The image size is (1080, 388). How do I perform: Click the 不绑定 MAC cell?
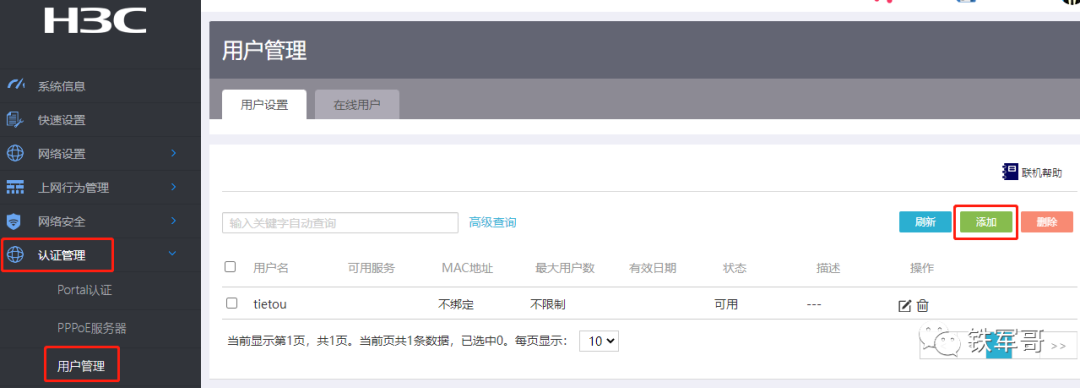(456, 304)
